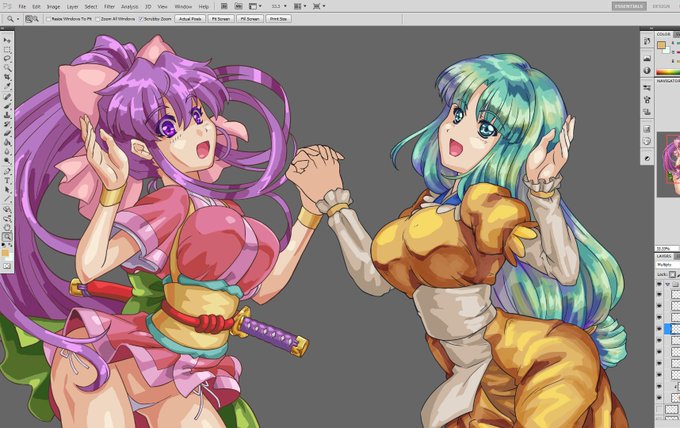Select the Clone Stamp tool
The height and width of the screenshot is (428, 680).
click(7, 115)
